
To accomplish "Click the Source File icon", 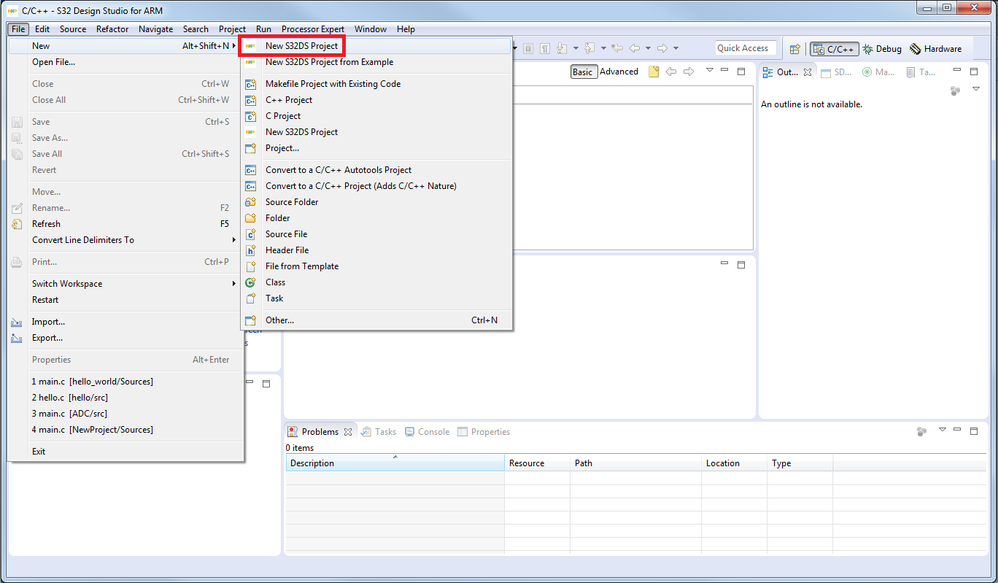I will pos(251,234).
